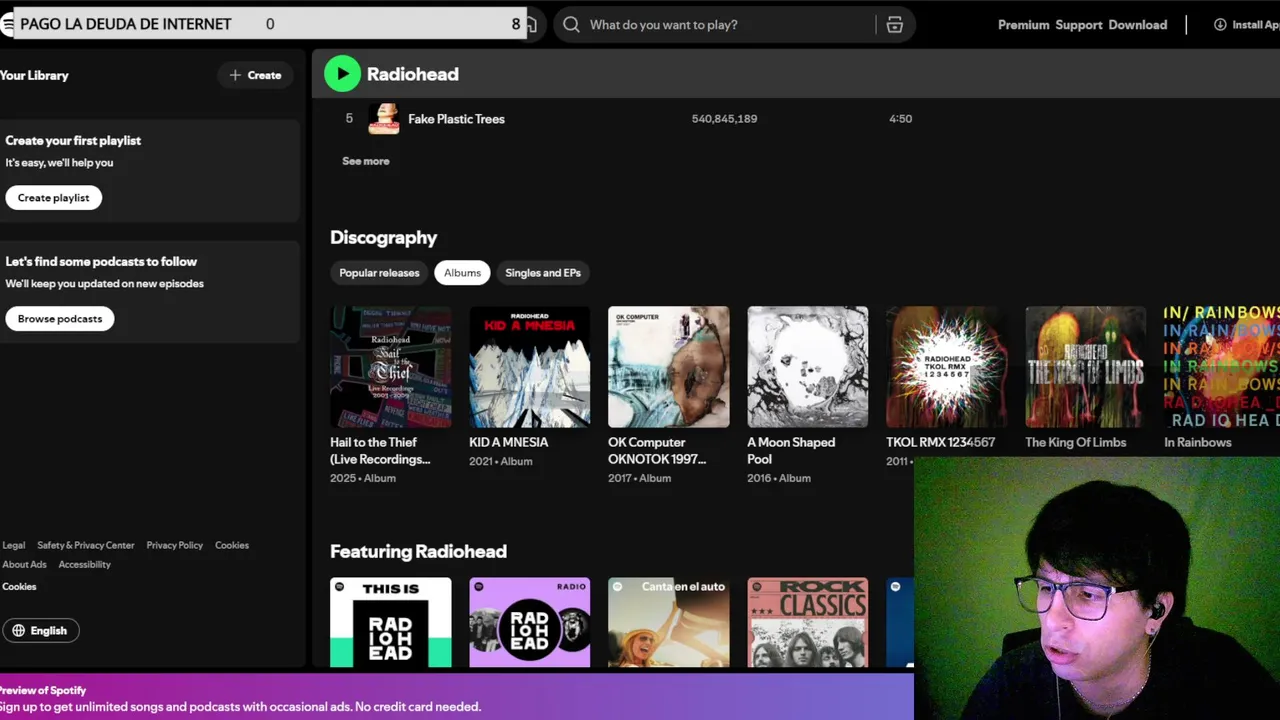This screenshot has height=720, width=1280.
Task: Click the A Moon Shaped Pool title
Action: (791, 451)
